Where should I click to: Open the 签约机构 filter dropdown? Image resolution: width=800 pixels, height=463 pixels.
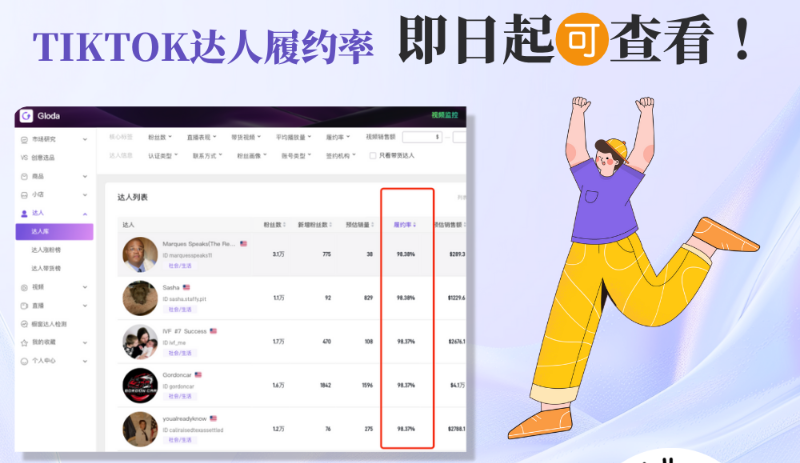(x=341, y=156)
